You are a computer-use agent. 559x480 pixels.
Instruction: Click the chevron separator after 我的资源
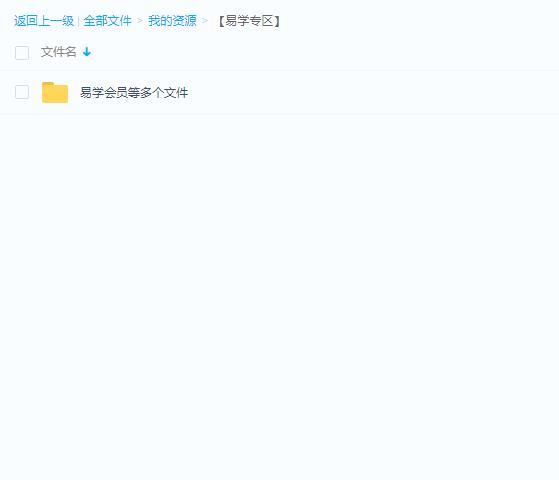click(x=205, y=21)
